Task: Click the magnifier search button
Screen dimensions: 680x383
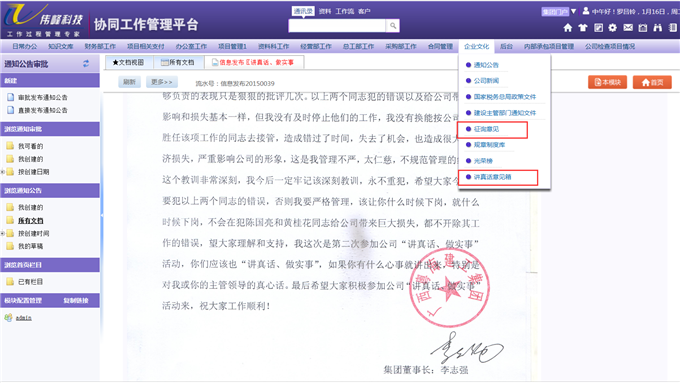Action: [392, 26]
